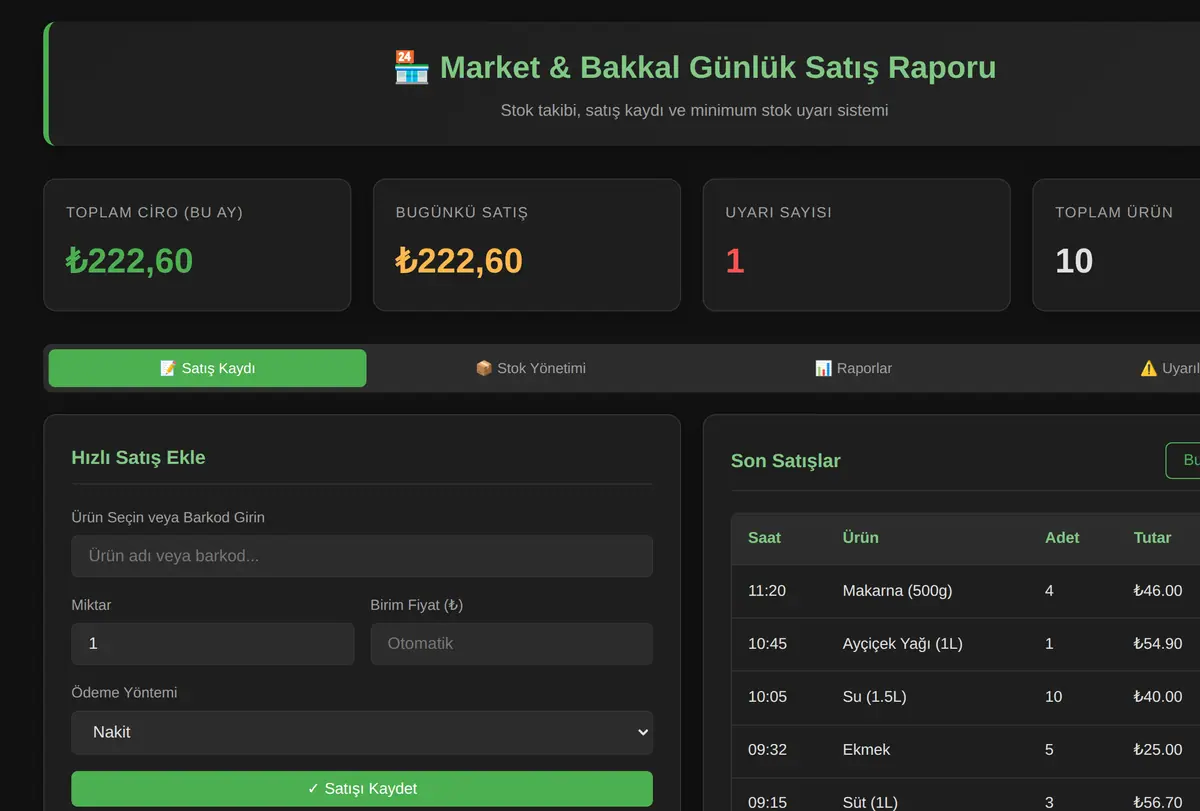Open the Ödeme Yöntemi dropdown
The width and height of the screenshot is (1200, 811).
click(362, 732)
